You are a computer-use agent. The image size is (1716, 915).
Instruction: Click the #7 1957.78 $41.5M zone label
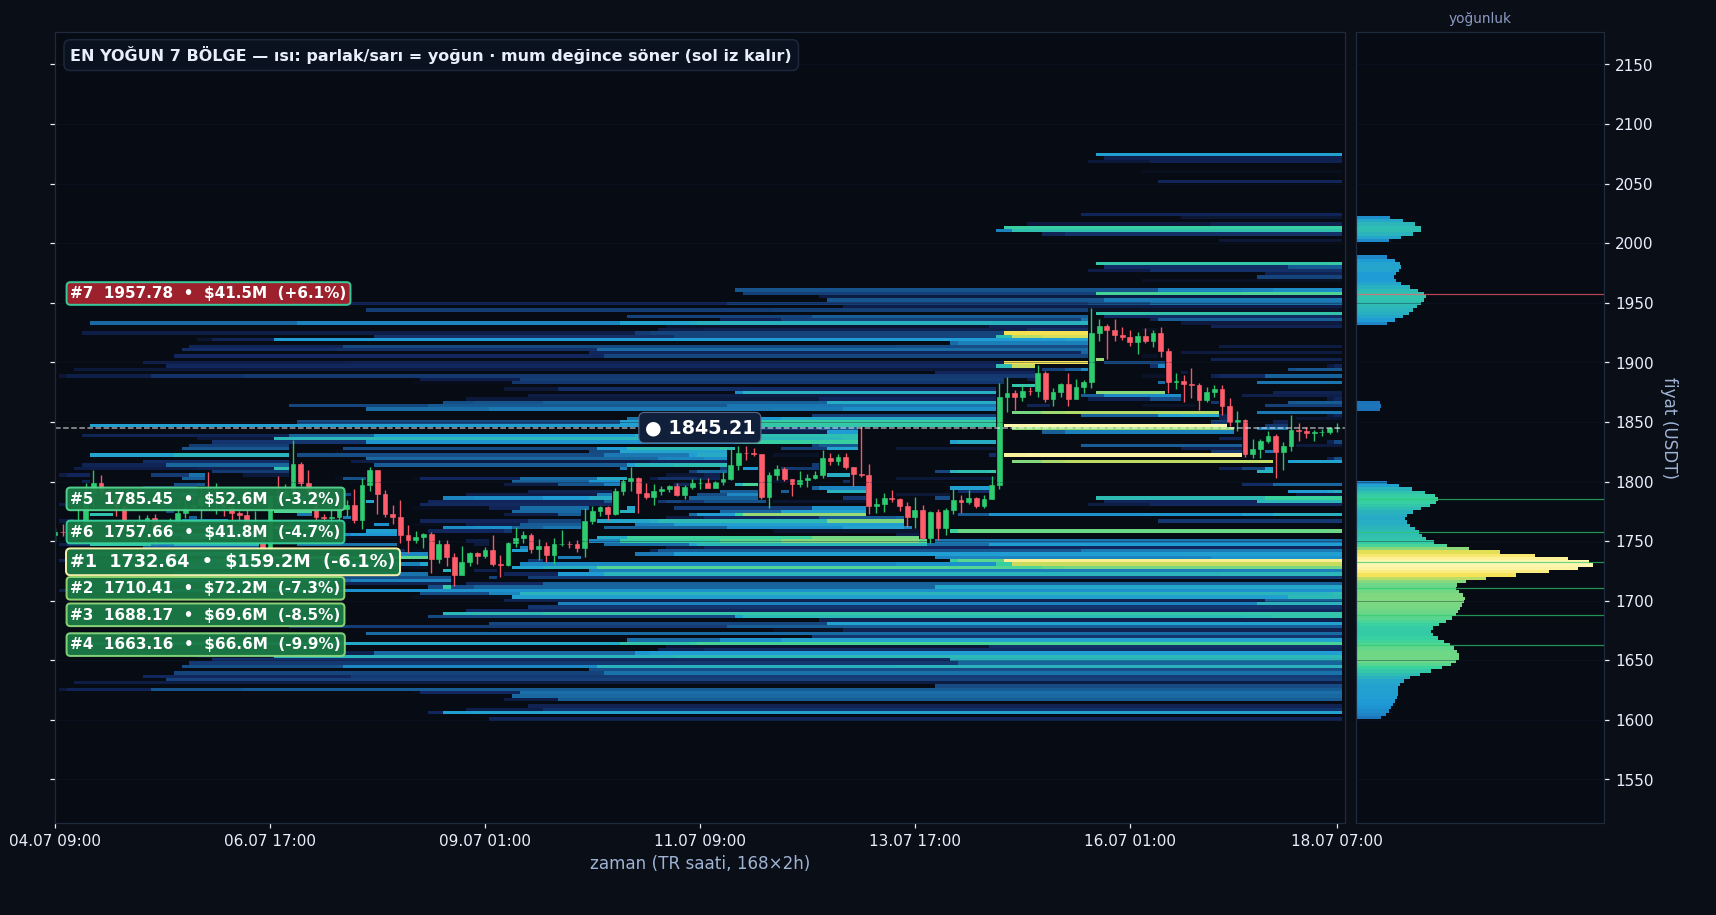coord(208,293)
